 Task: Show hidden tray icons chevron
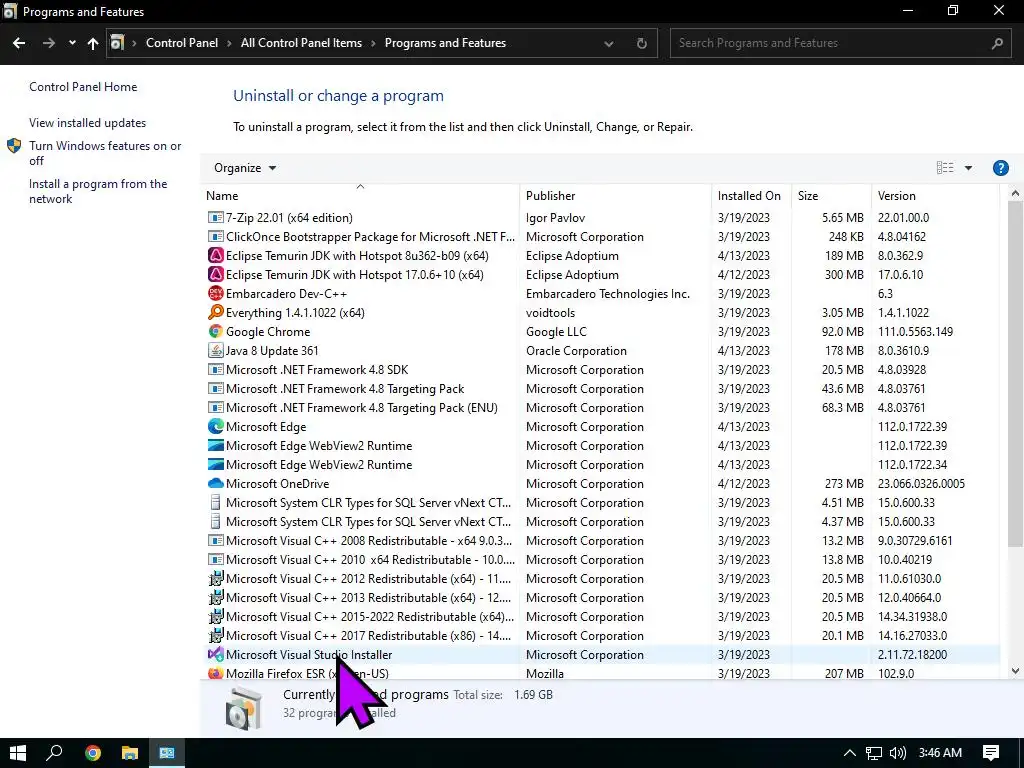850,753
